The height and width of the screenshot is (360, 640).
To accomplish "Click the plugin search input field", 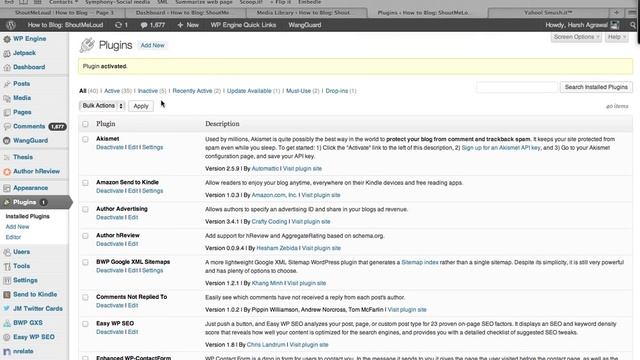I will 517,87.
